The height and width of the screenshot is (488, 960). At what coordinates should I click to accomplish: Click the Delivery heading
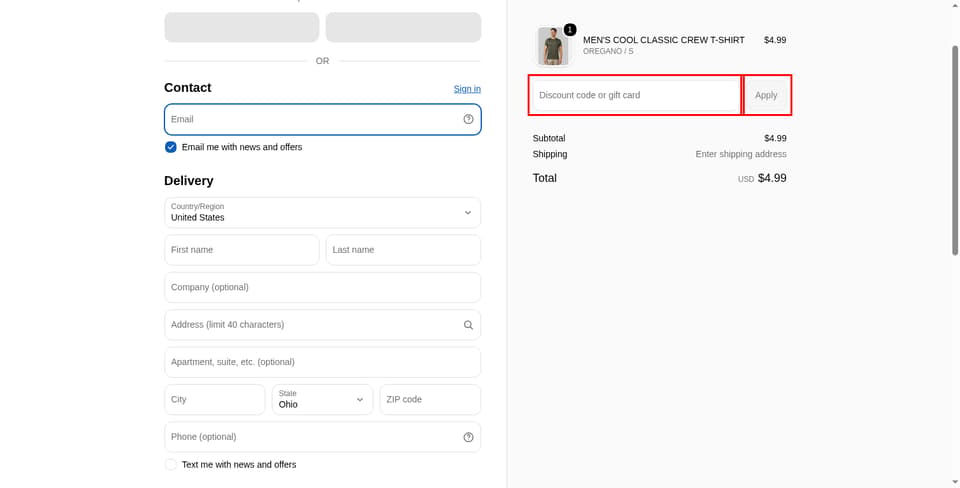coord(189,181)
